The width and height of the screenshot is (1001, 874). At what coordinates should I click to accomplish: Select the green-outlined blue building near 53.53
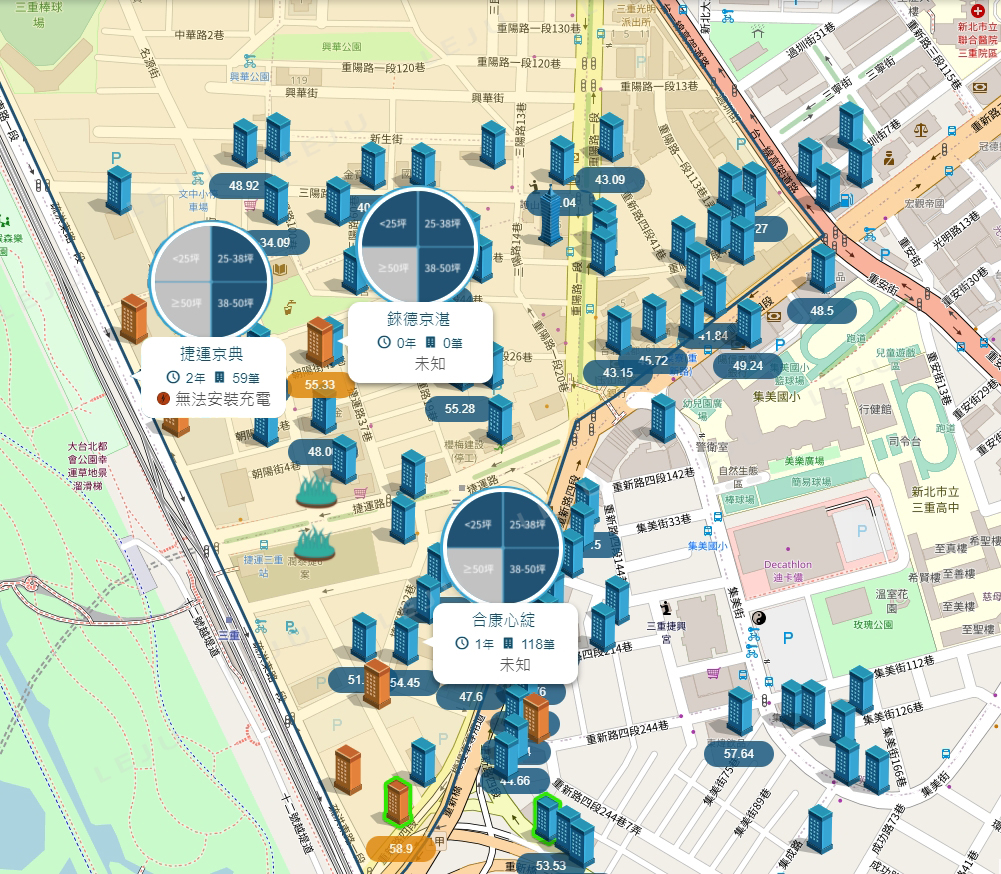546,817
